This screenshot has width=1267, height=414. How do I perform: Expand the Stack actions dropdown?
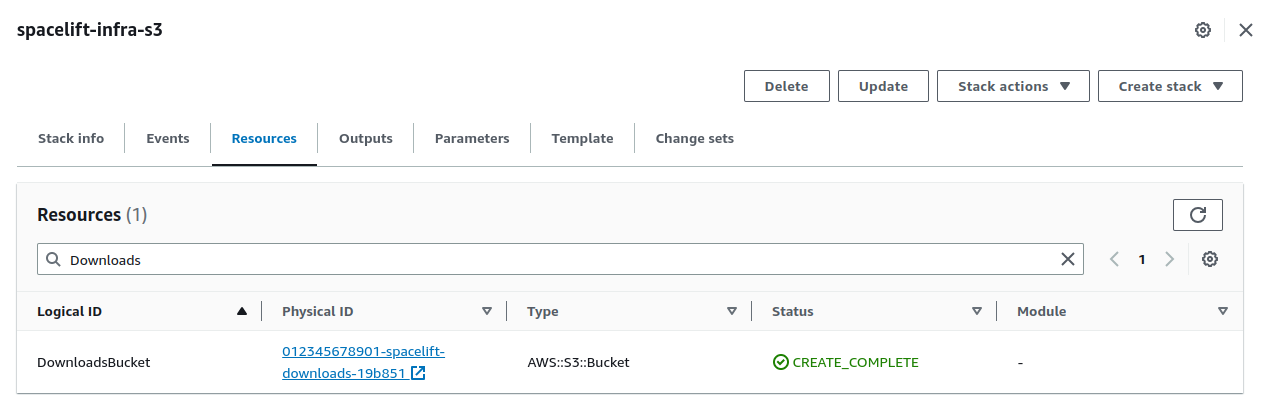click(x=1013, y=86)
